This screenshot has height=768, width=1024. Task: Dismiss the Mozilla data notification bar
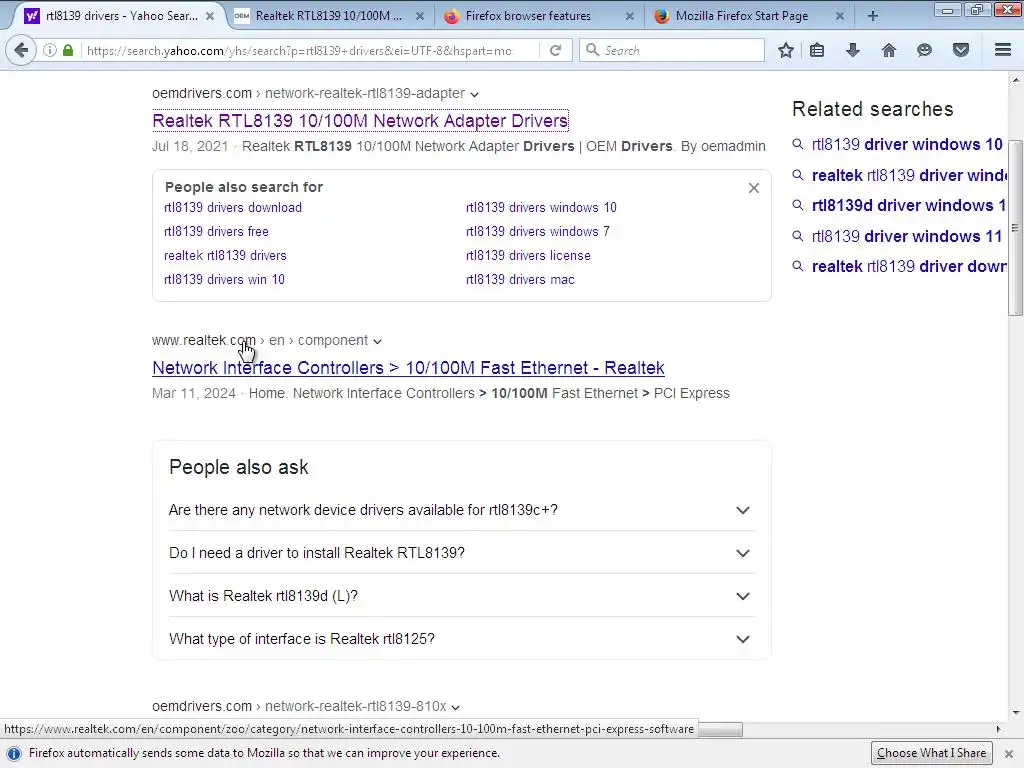pos(1008,753)
